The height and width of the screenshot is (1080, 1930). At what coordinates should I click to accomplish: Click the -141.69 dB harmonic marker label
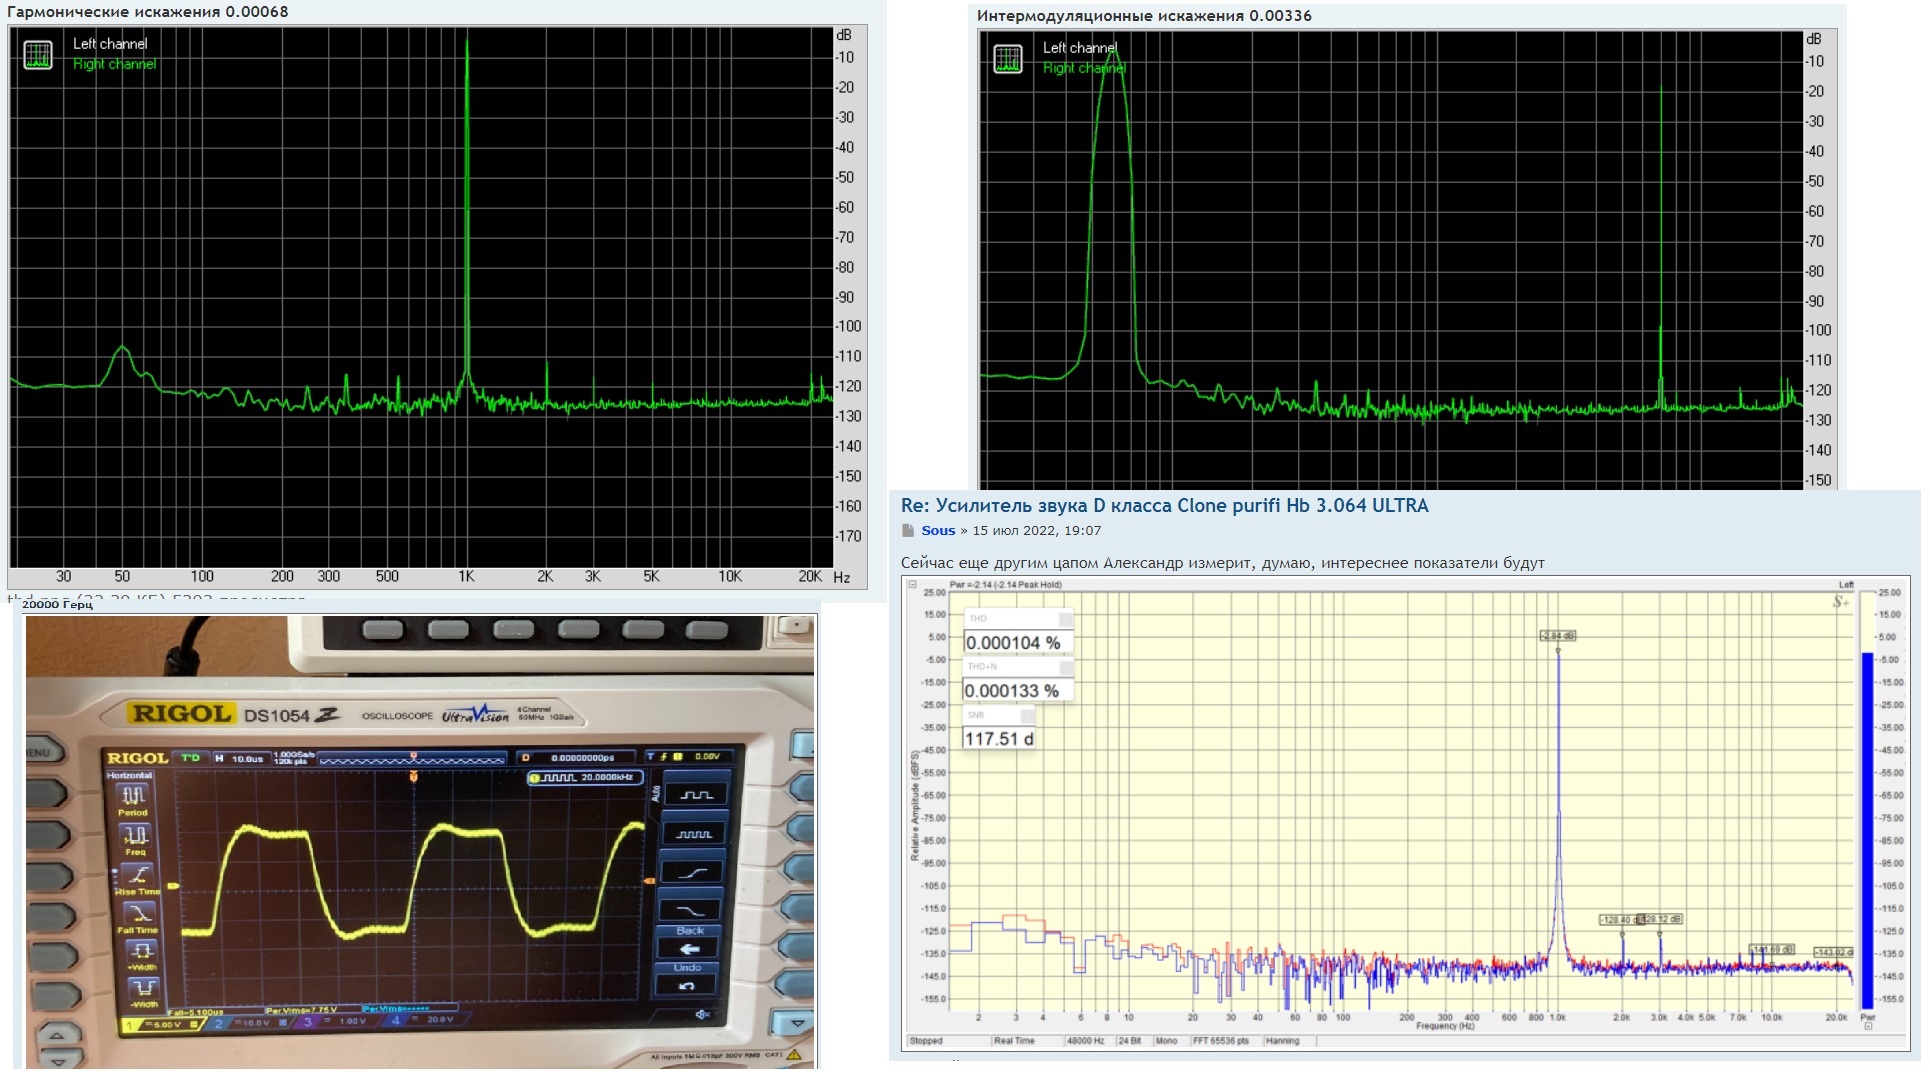pos(1772,949)
